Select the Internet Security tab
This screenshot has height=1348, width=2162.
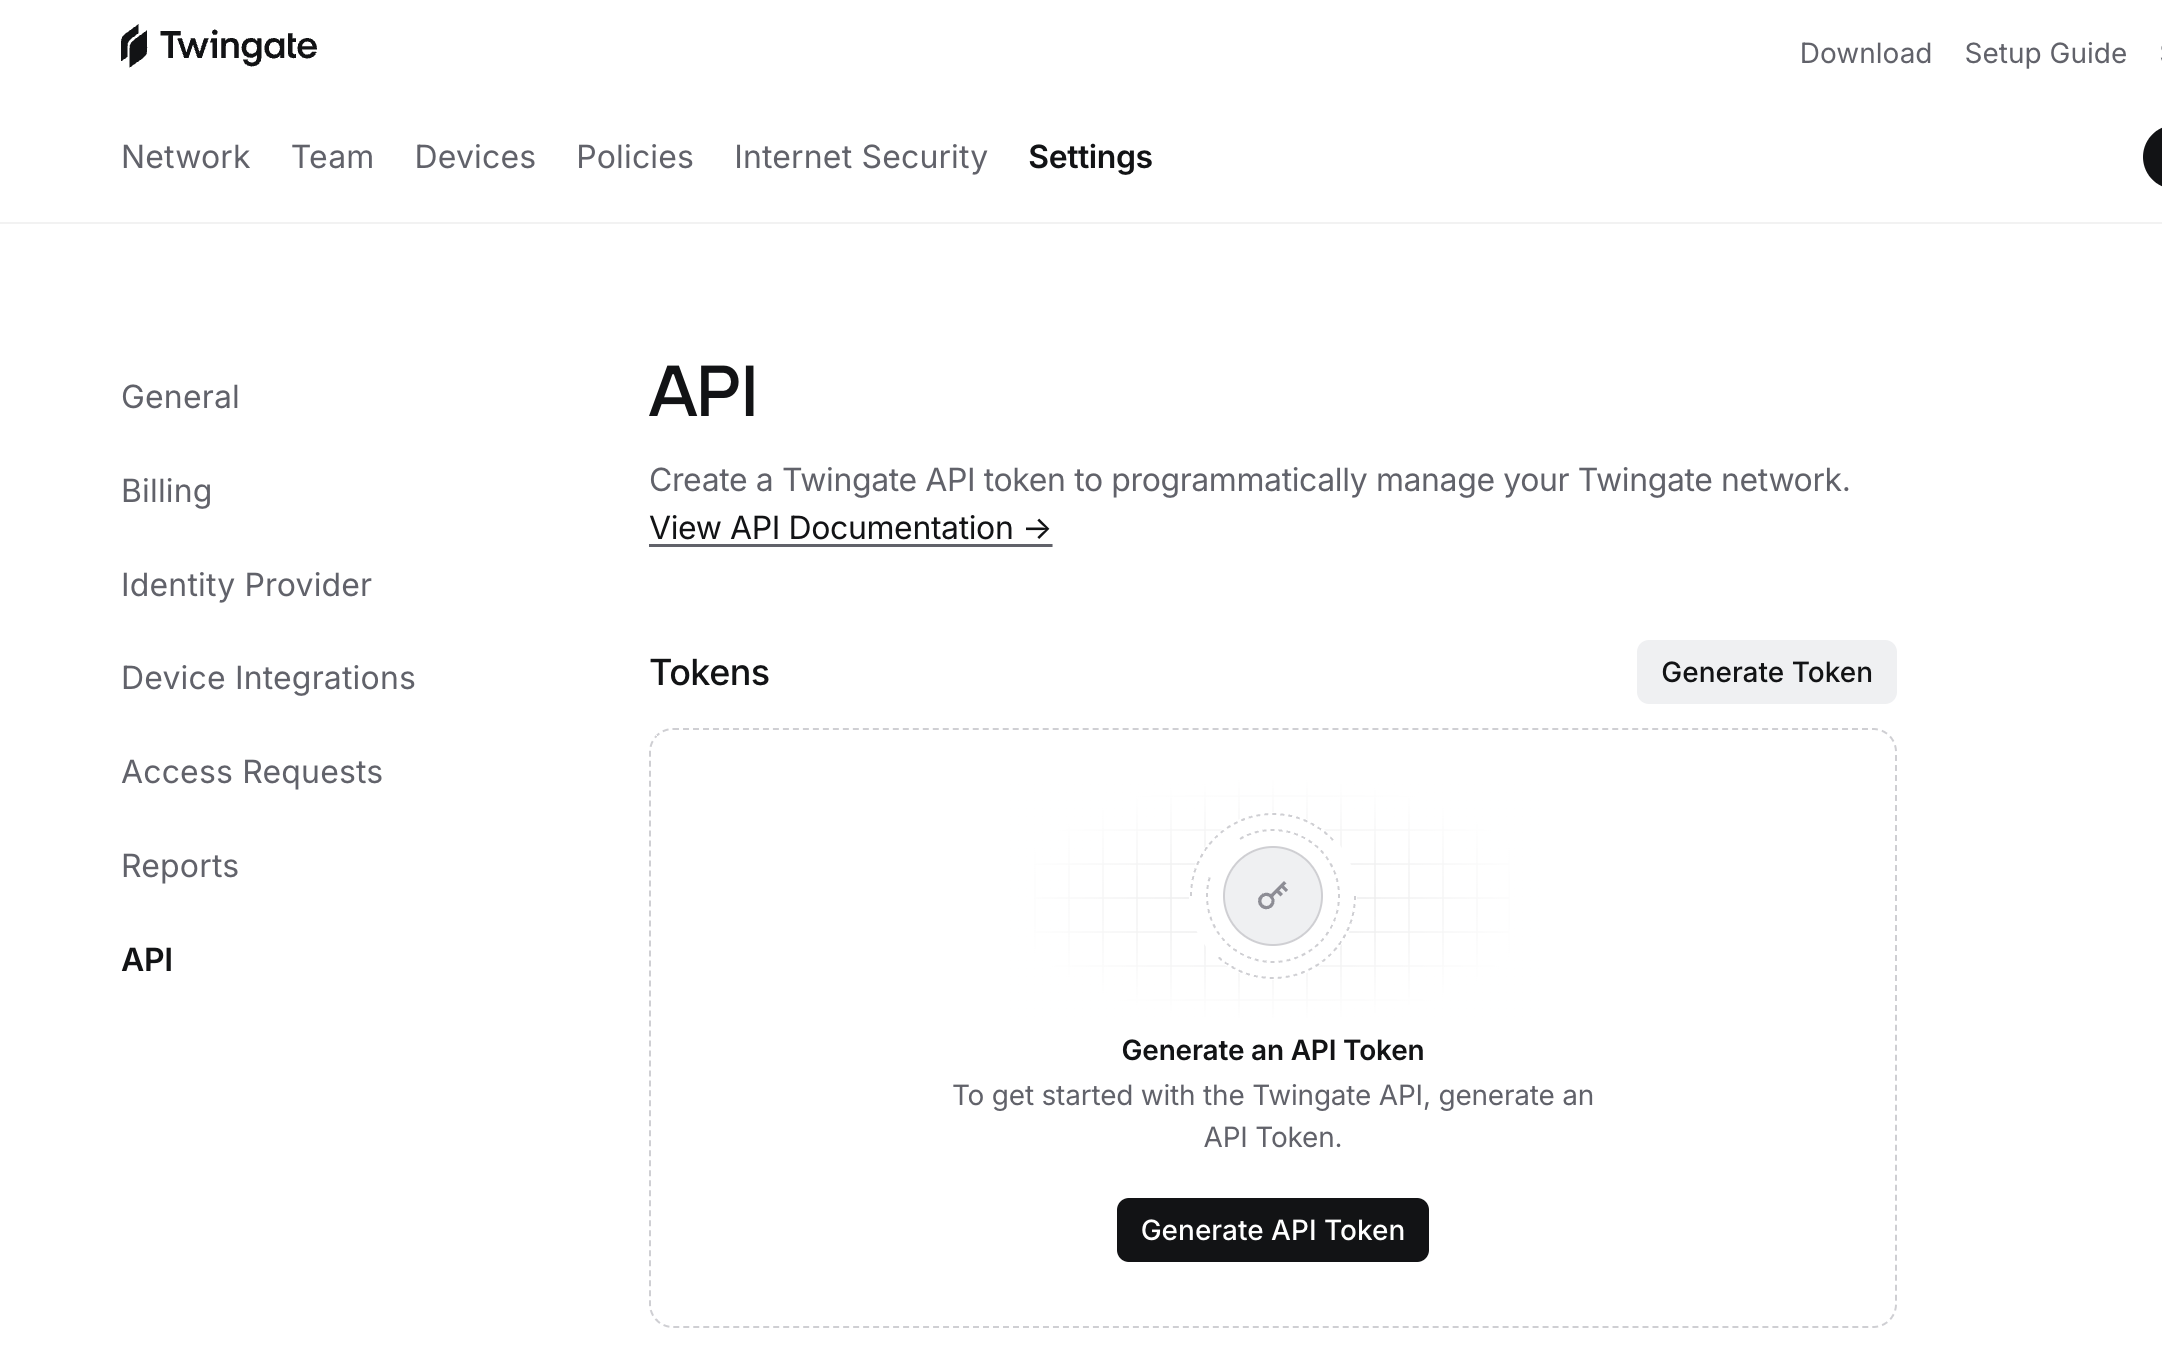pyautogui.click(x=860, y=157)
